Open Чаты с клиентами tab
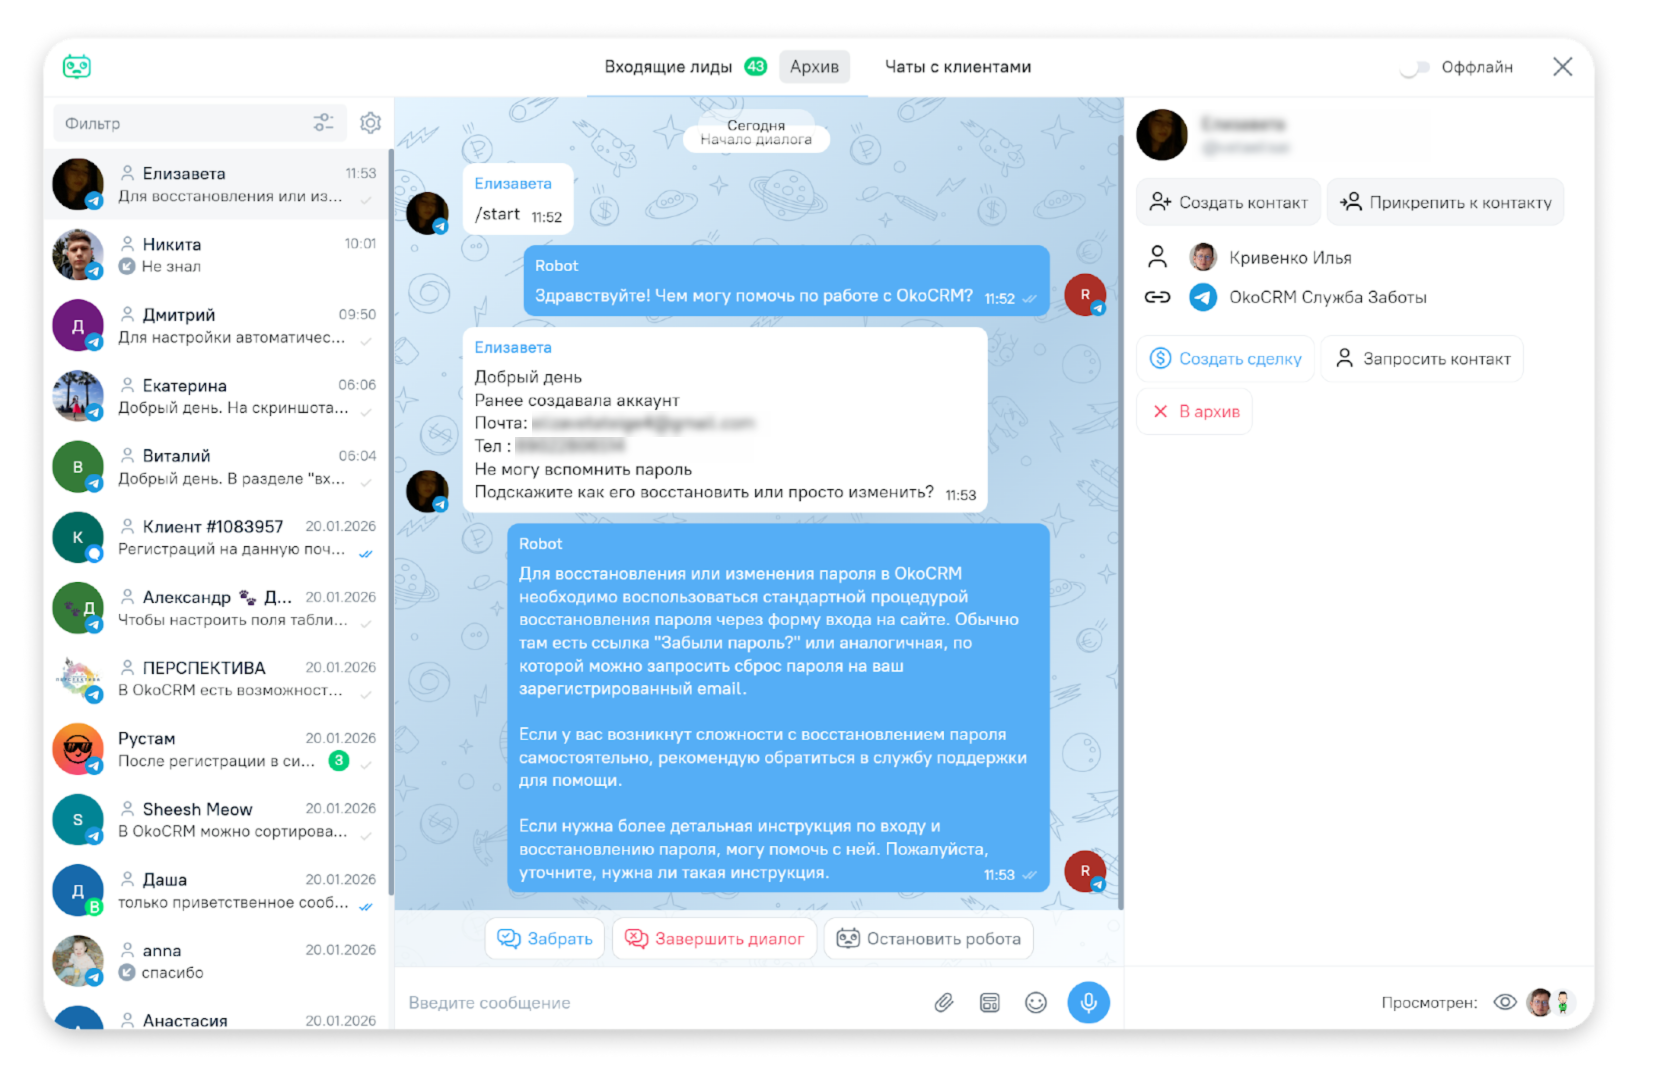The height and width of the screenshot is (1083, 1655). click(x=957, y=67)
